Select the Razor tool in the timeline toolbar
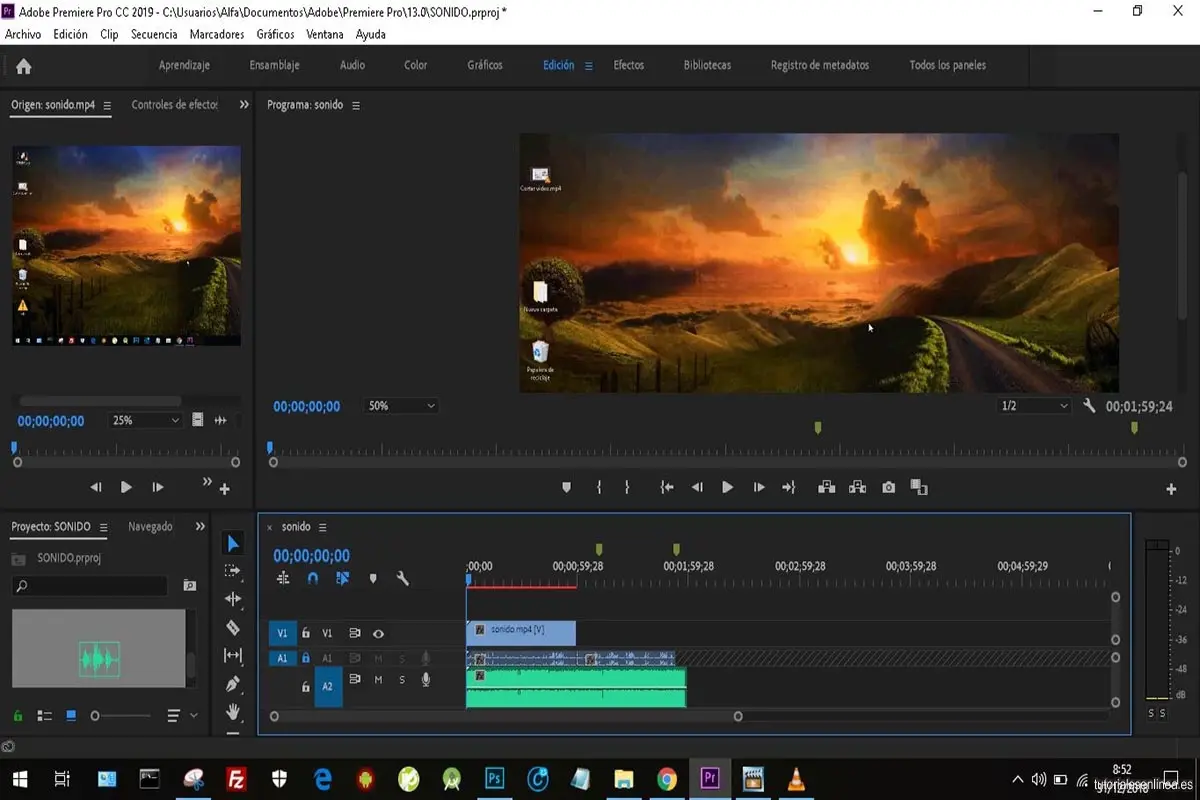Screen dimensions: 1200x800 [x=232, y=625]
